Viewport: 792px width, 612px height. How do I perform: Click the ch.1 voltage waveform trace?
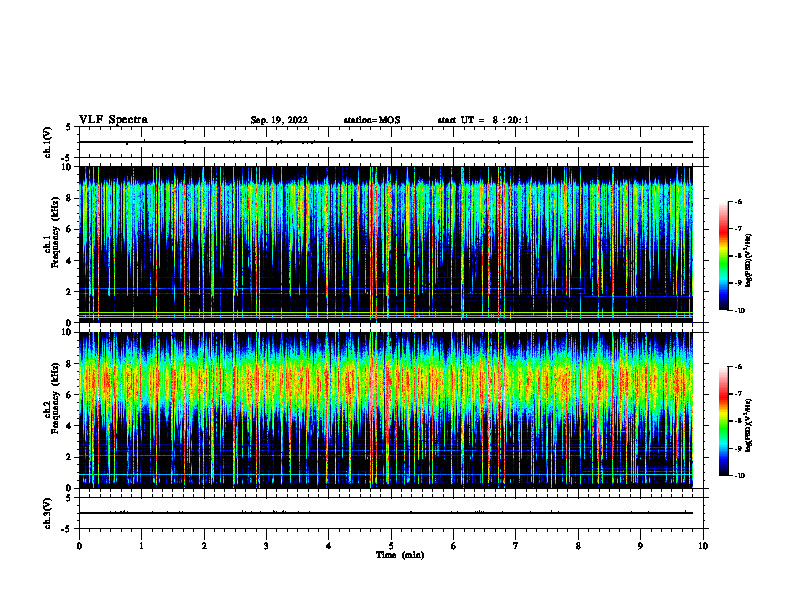click(x=386, y=142)
